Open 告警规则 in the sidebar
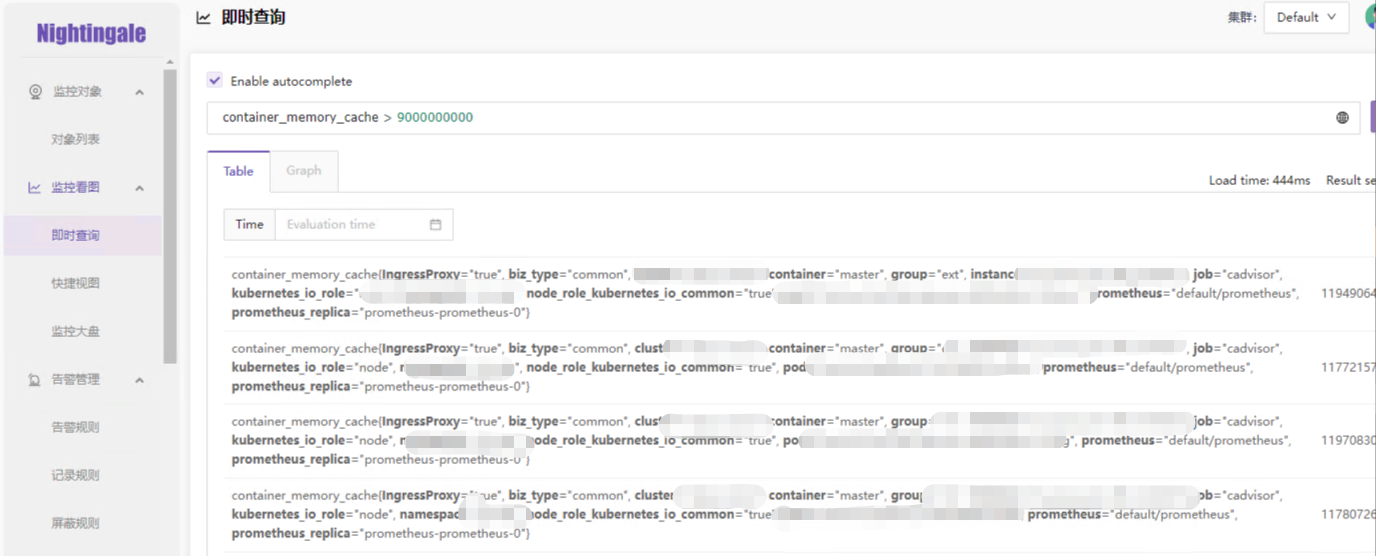This screenshot has height=556, width=1376. [x=76, y=428]
